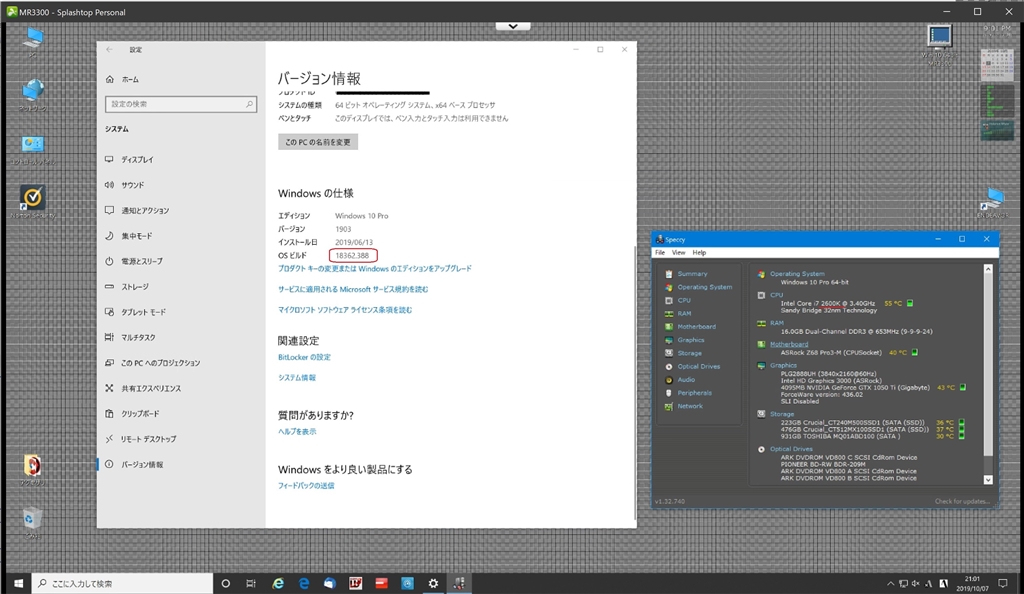
Task: Open Network in Speccy's sidebar
Action: [690, 406]
